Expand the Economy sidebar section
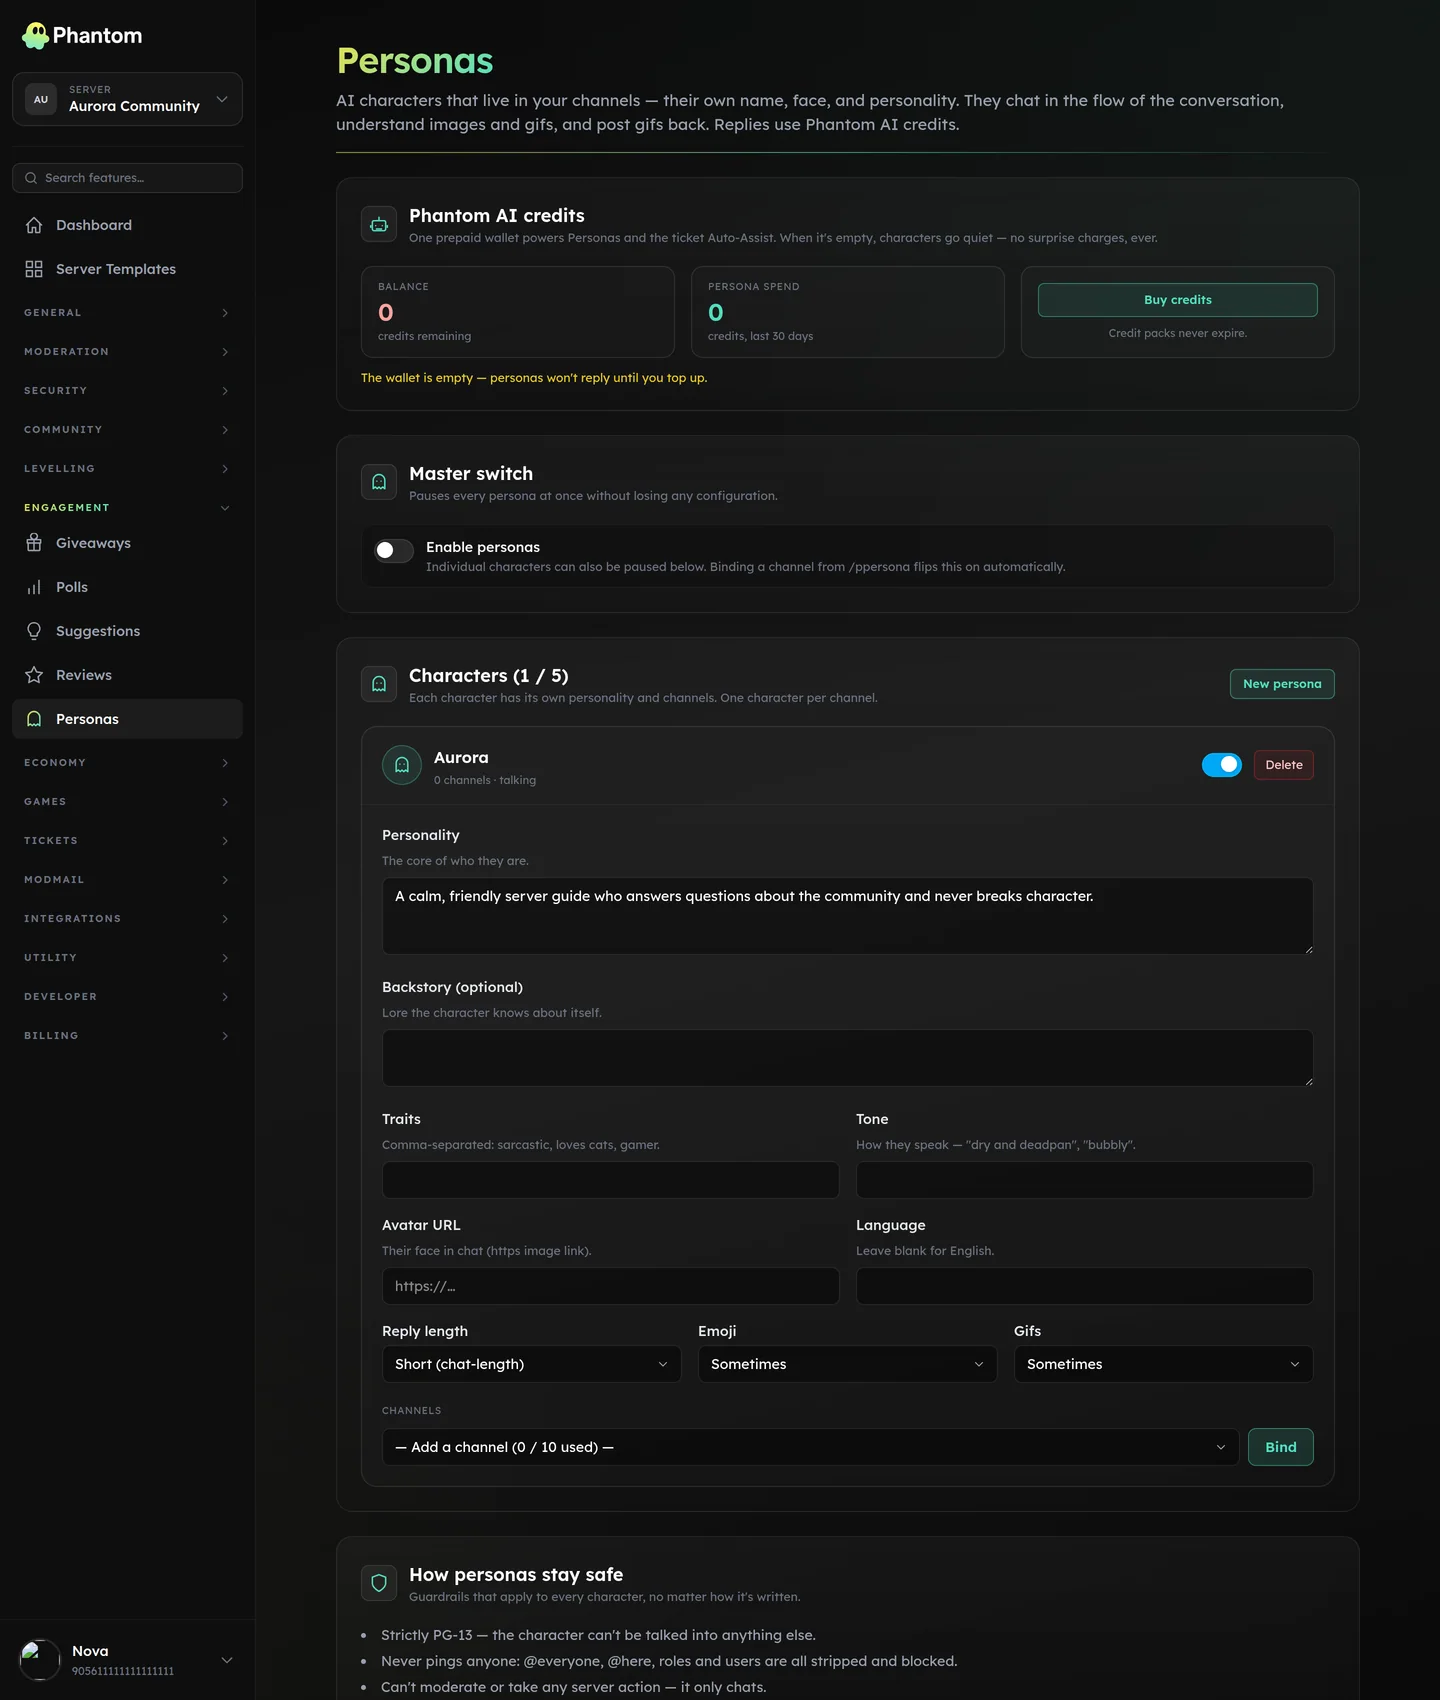Viewport: 1440px width, 1700px height. click(127, 763)
